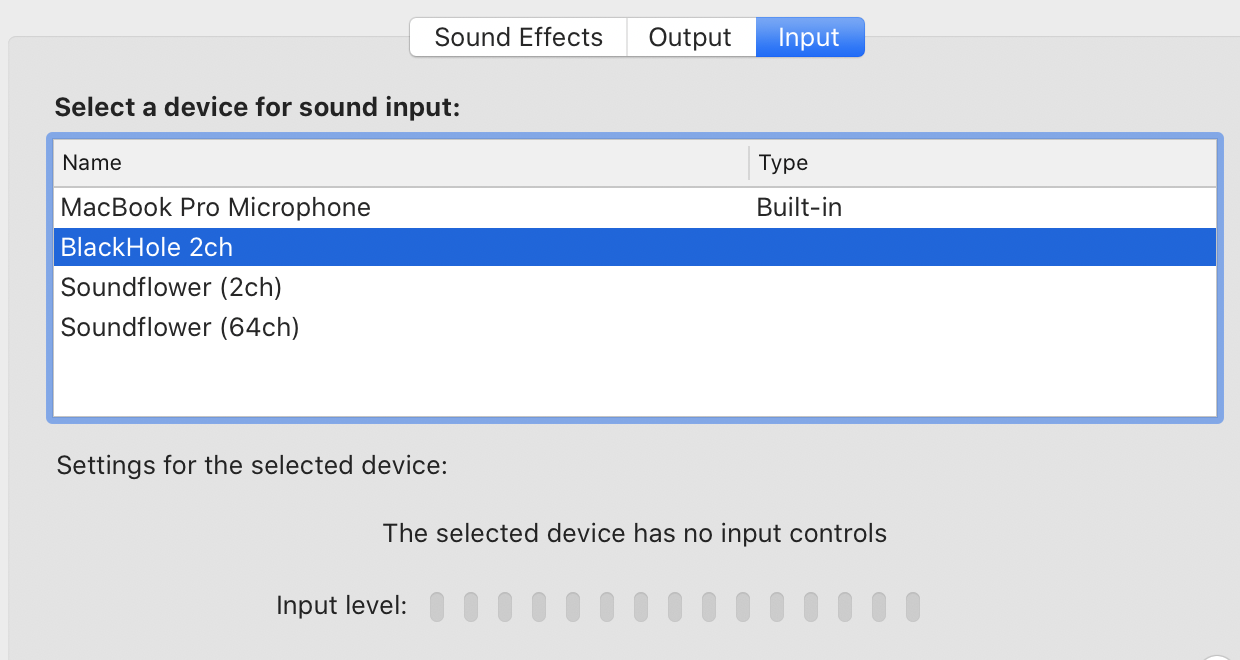
Task: Select MacBook Pro Microphone as input
Action: [x=216, y=208]
